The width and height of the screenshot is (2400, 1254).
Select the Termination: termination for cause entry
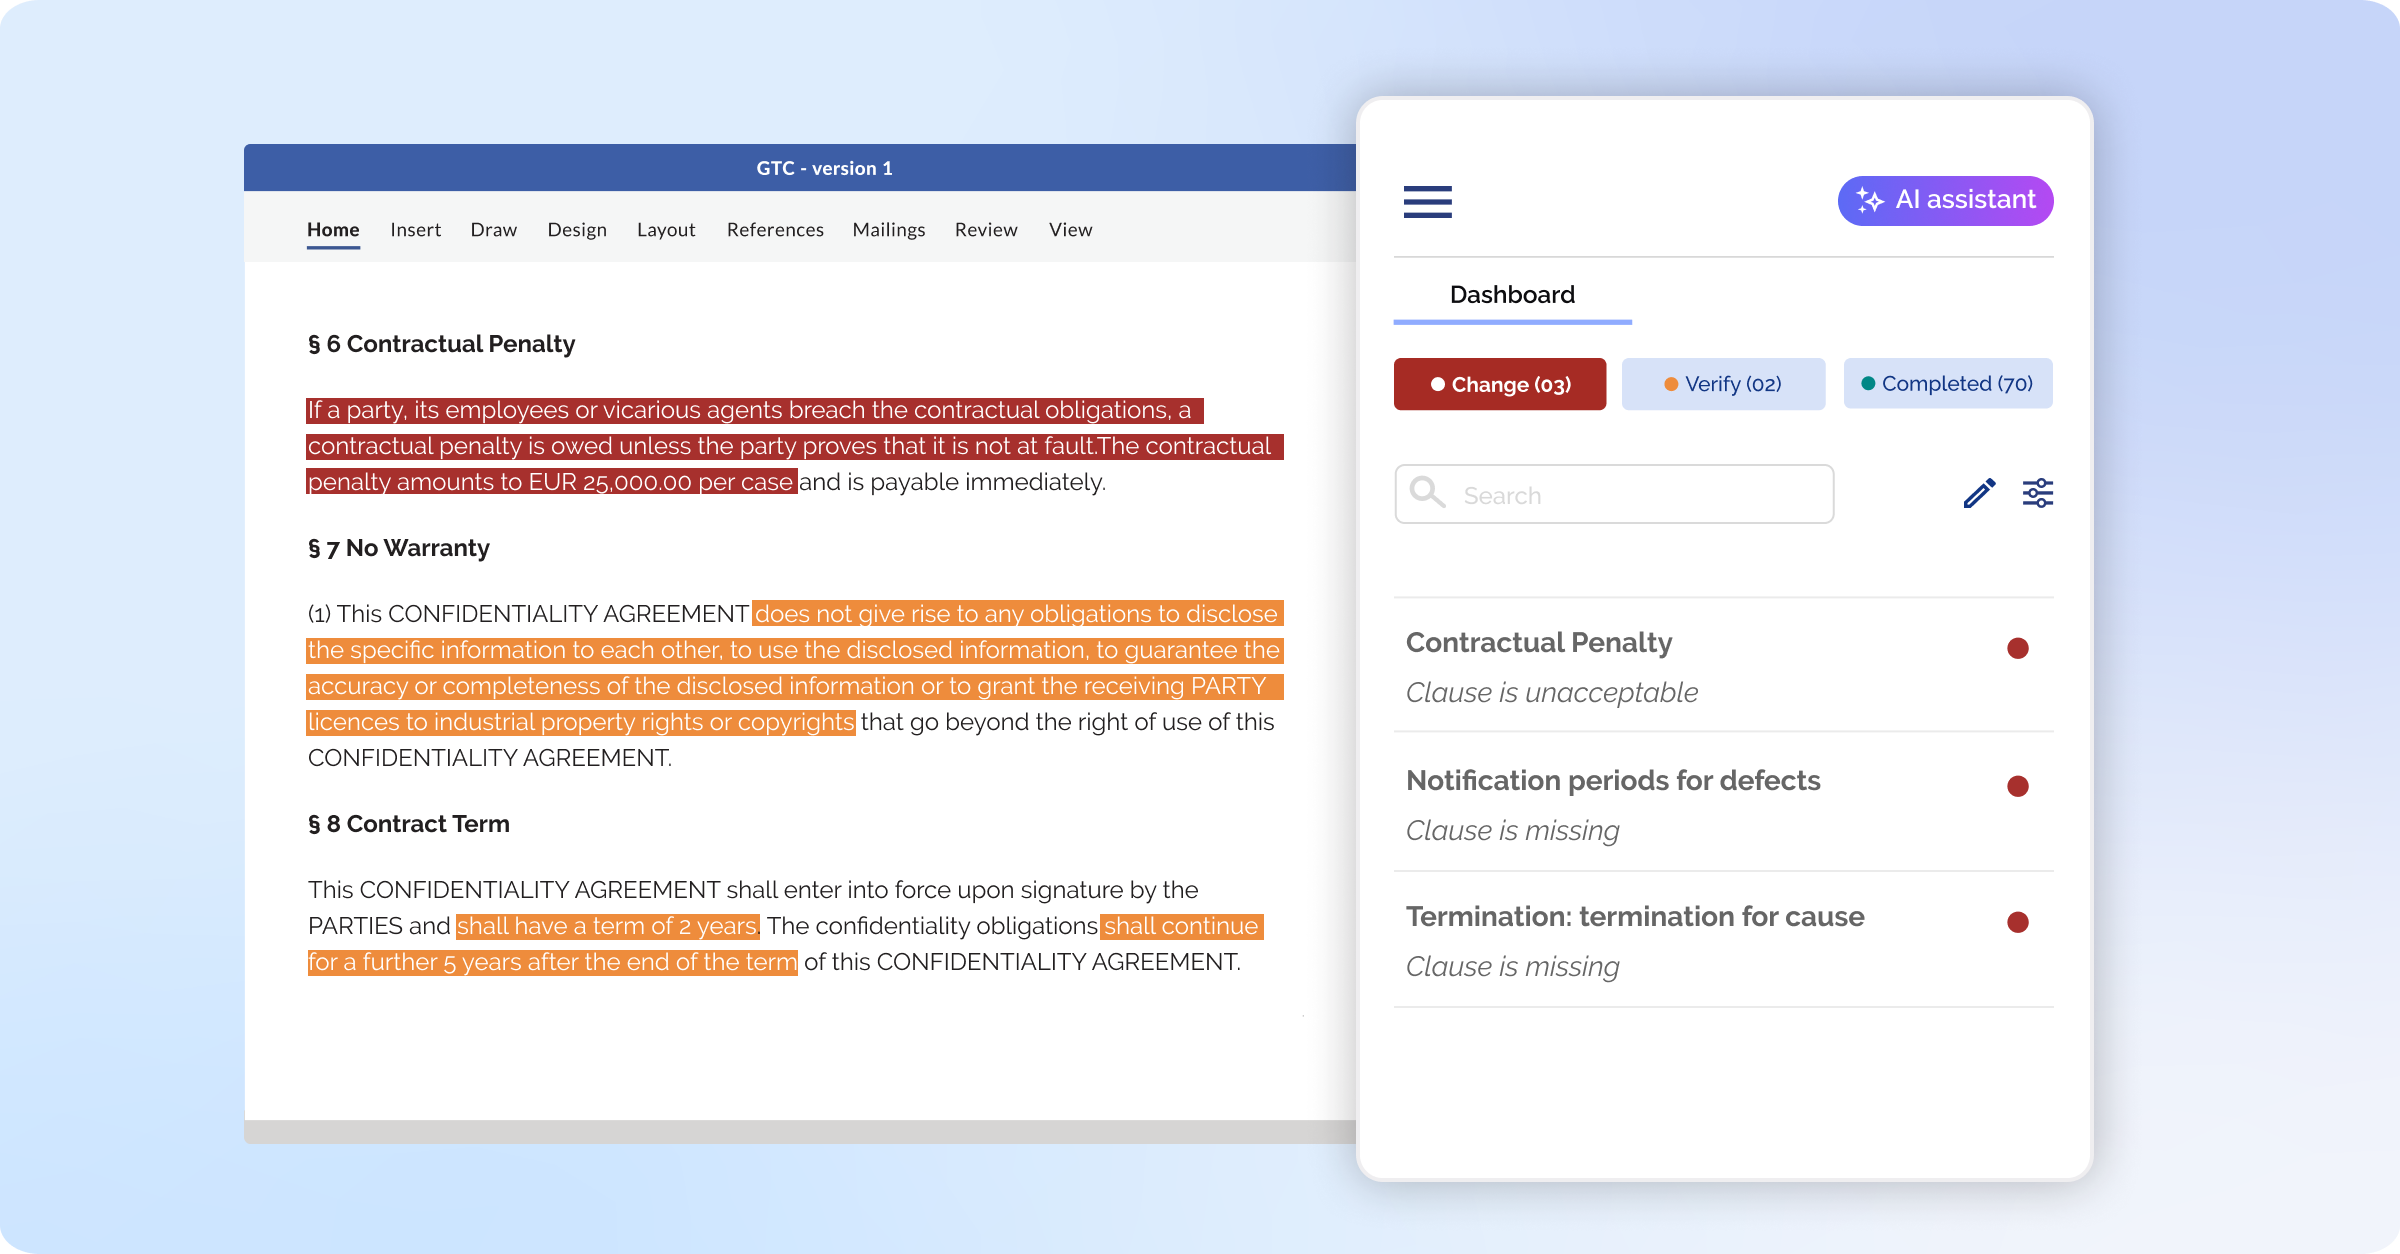pos(1634,916)
